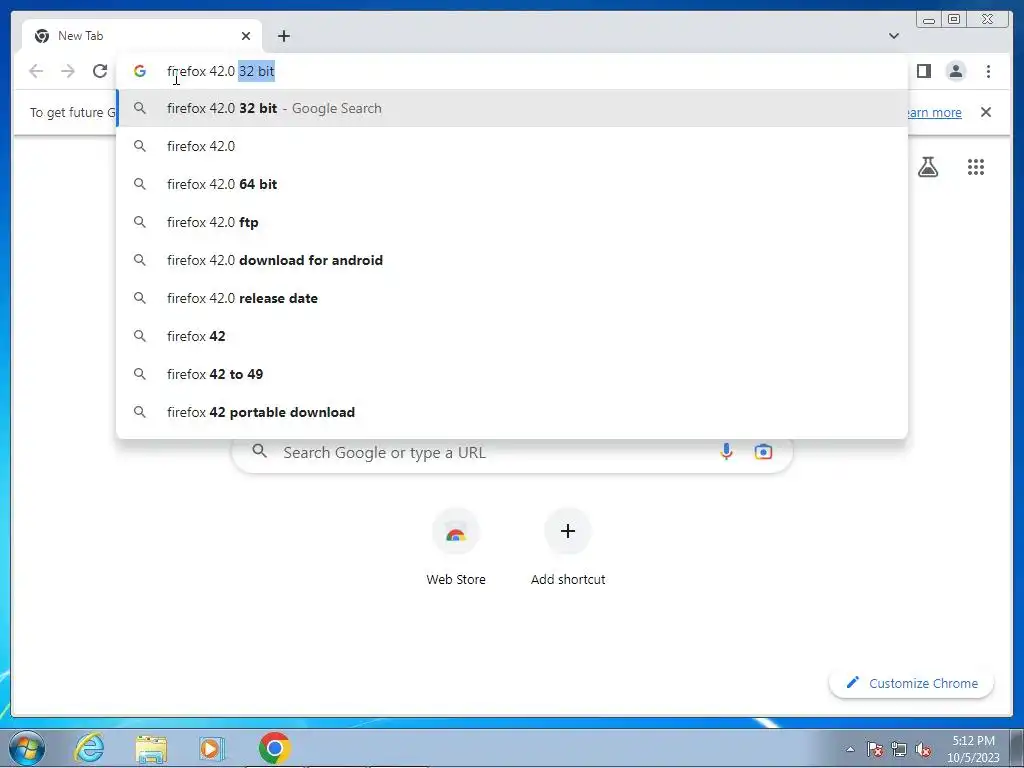Pick 'firefox 42.0 release date' suggestion
The width and height of the screenshot is (1024, 768).
click(x=512, y=298)
